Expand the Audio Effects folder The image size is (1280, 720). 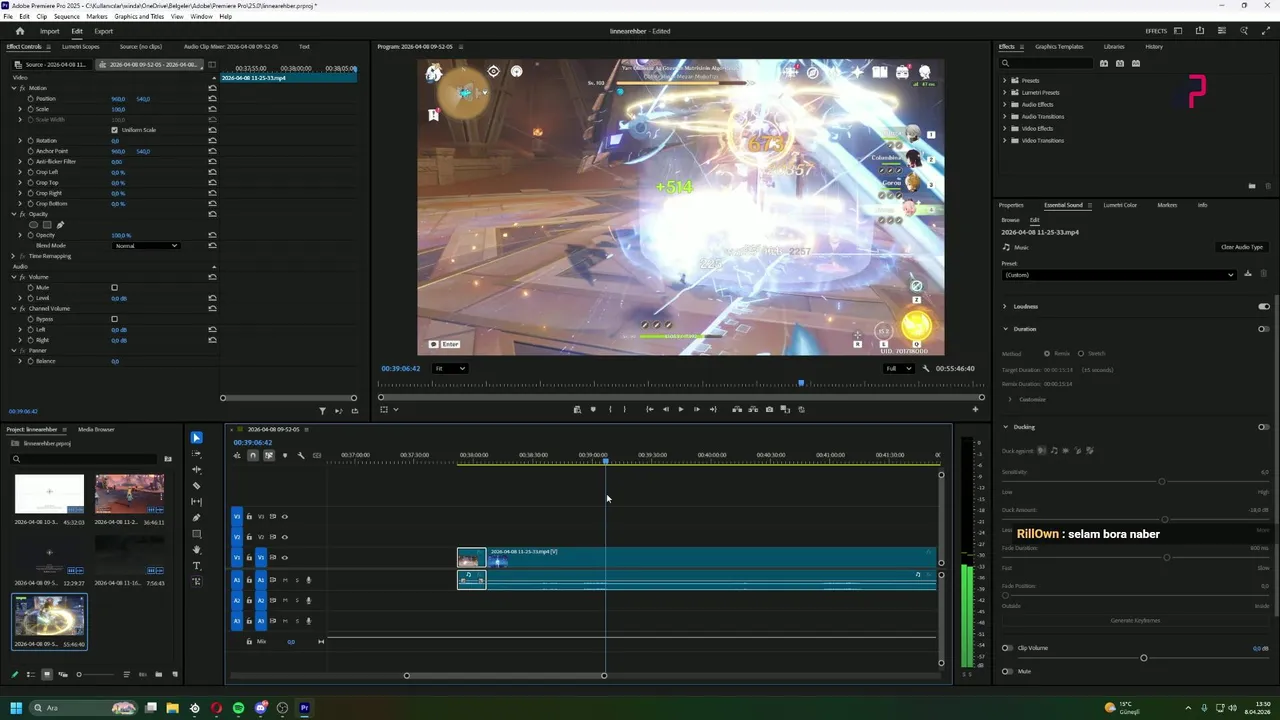(x=1005, y=104)
